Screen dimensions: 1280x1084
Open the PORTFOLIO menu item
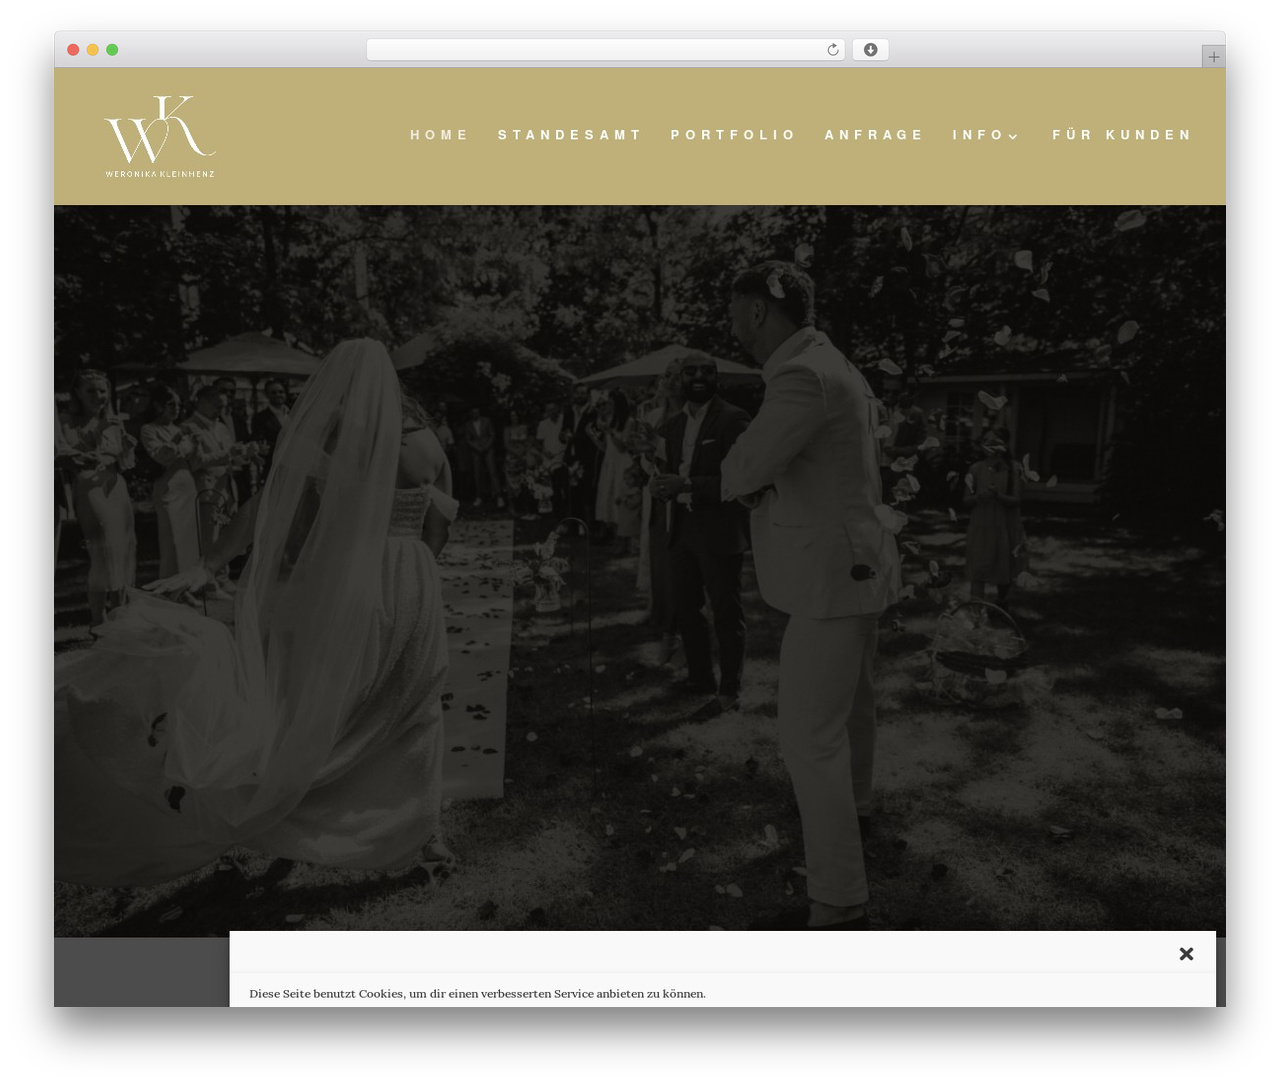tap(733, 135)
